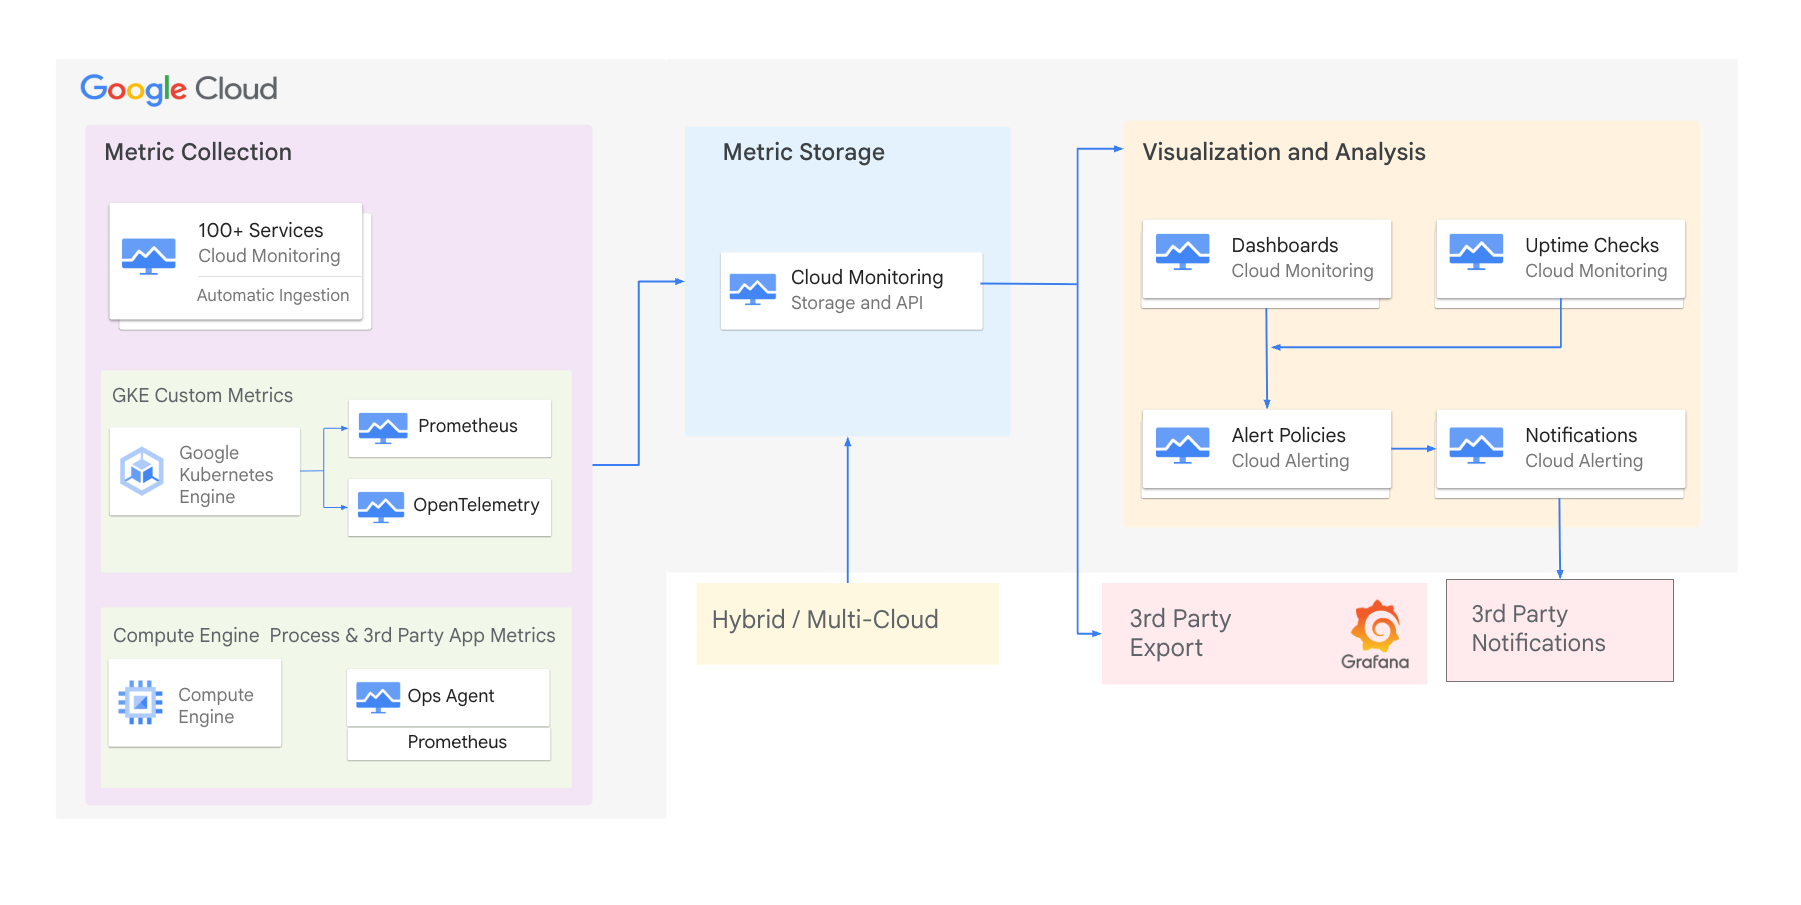The image size is (1801, 905).
Task: Click the GKE Custom Metrics heading
Action: click(x=202, y=395)
